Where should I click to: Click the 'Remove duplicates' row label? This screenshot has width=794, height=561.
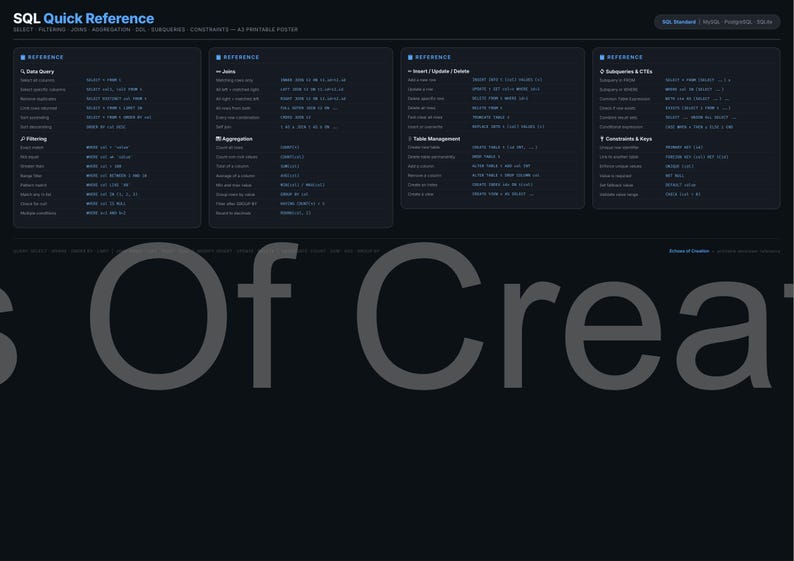pos(38,99)
